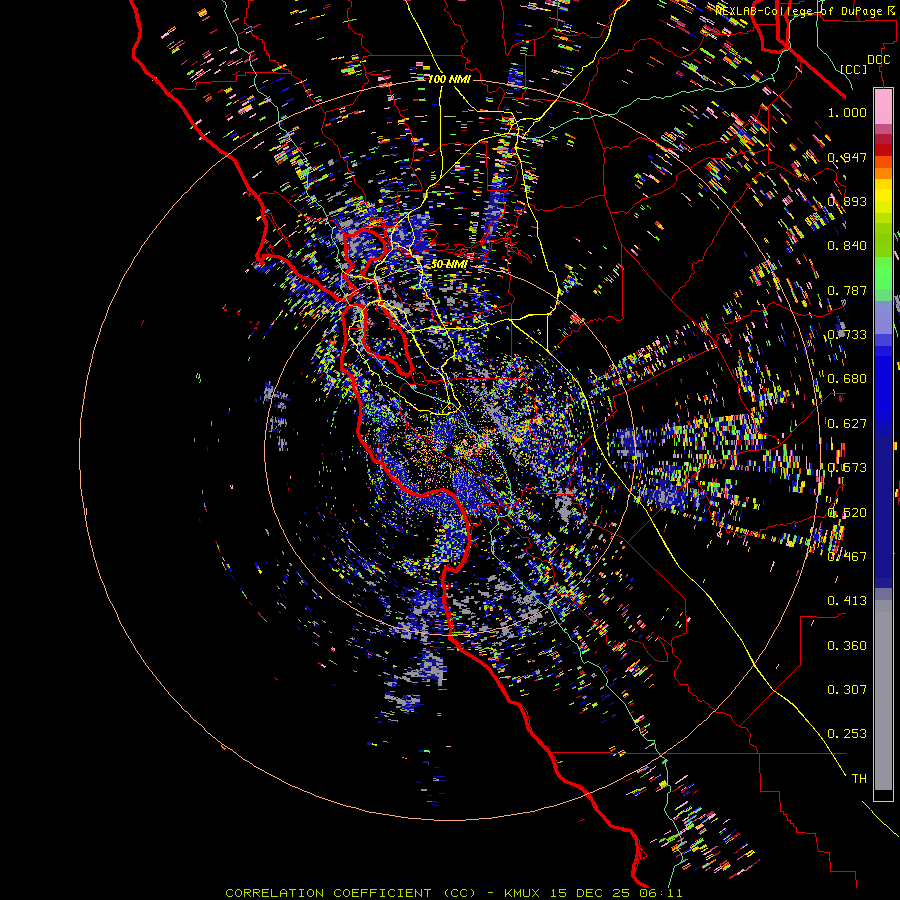Click the 0.680 legend value

pyautogui.click(x=847, y=379)
